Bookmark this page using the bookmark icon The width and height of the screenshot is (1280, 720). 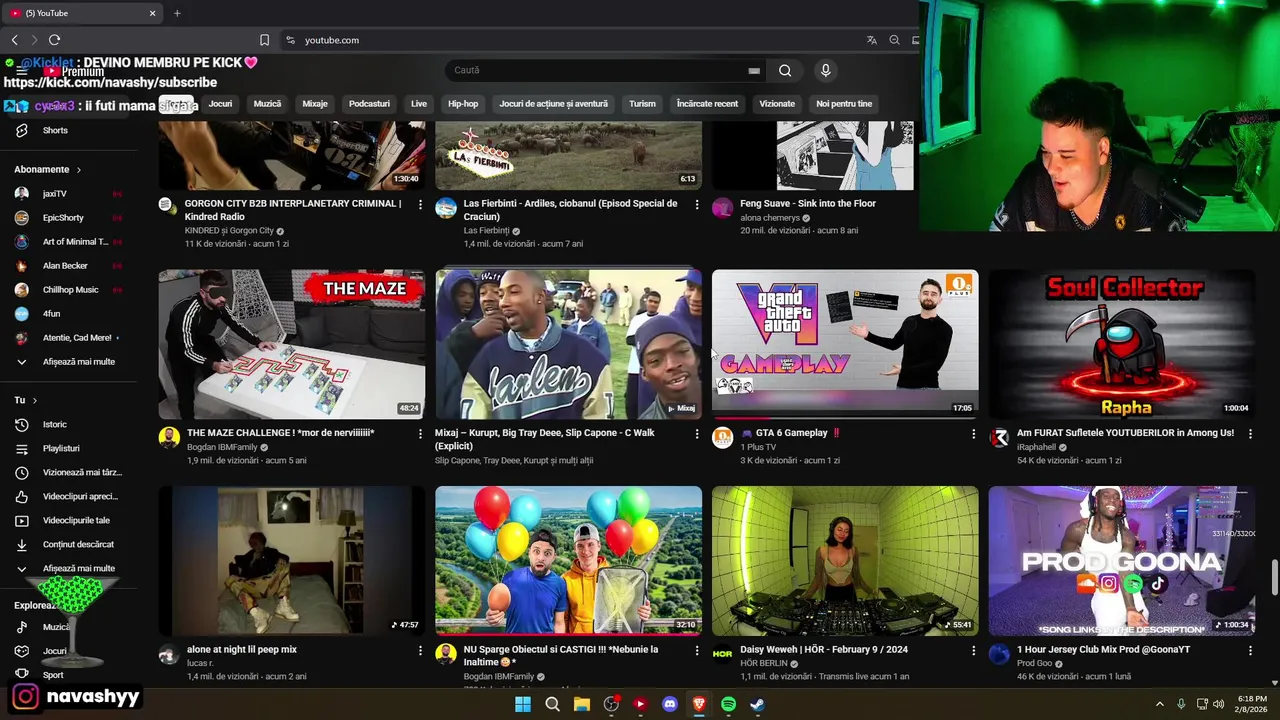coord(264,40)
